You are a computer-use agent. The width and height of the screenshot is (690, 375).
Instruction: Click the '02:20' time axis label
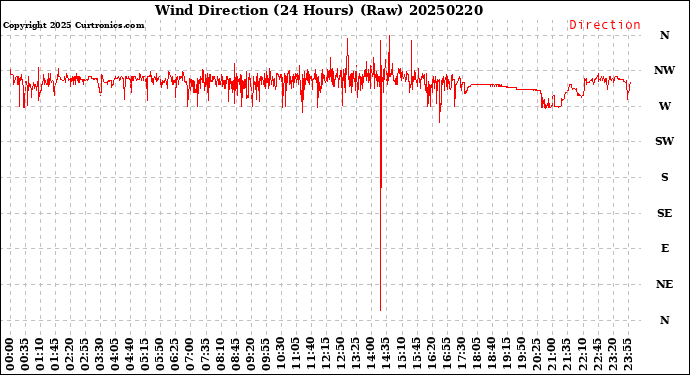click(x=70, y=355)
